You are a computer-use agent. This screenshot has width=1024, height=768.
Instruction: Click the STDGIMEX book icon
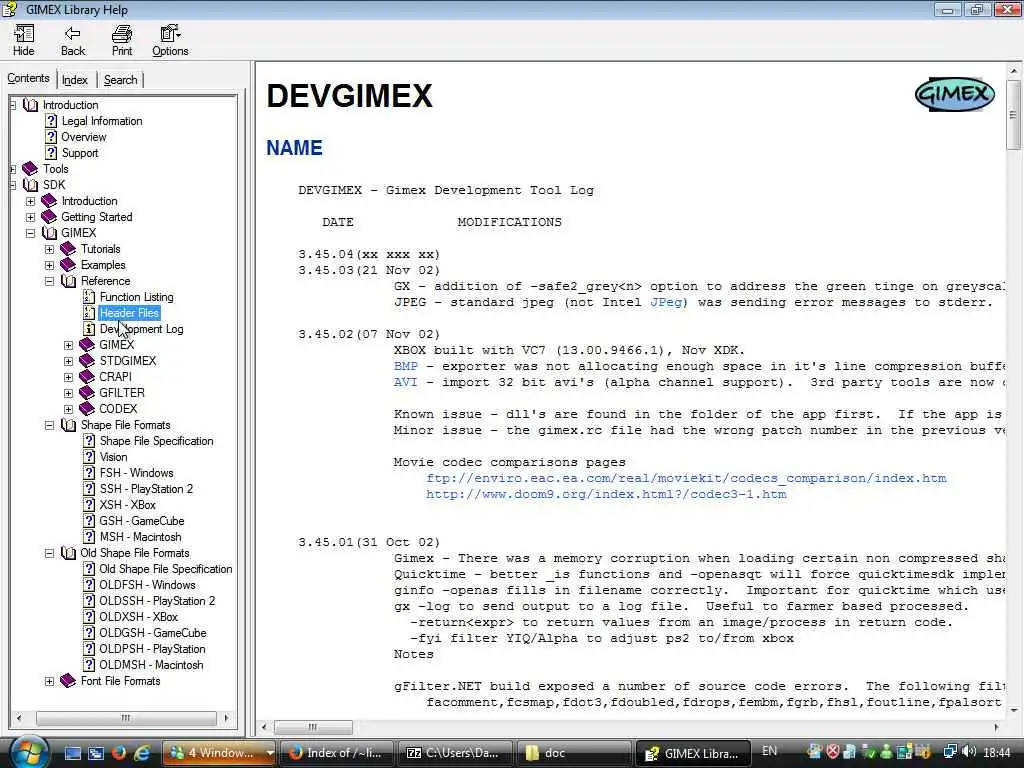click(x=87, y=361)
